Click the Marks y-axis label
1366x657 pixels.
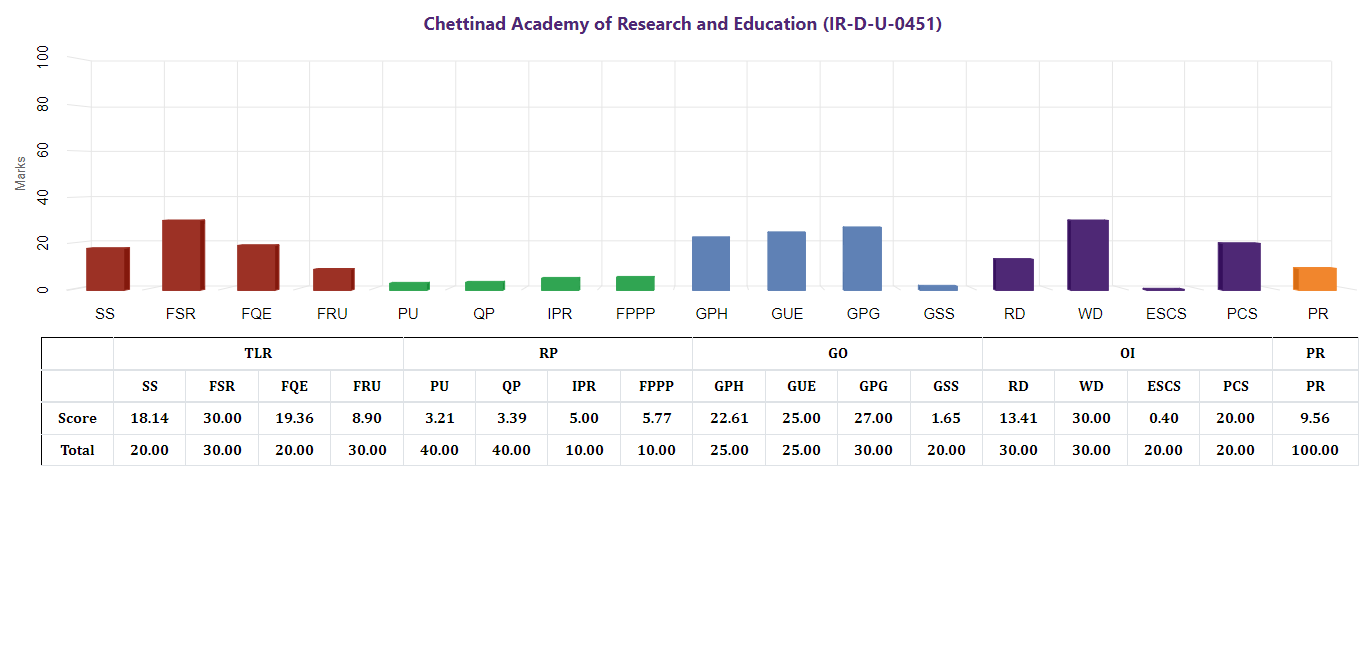click(x=21, y=172)
